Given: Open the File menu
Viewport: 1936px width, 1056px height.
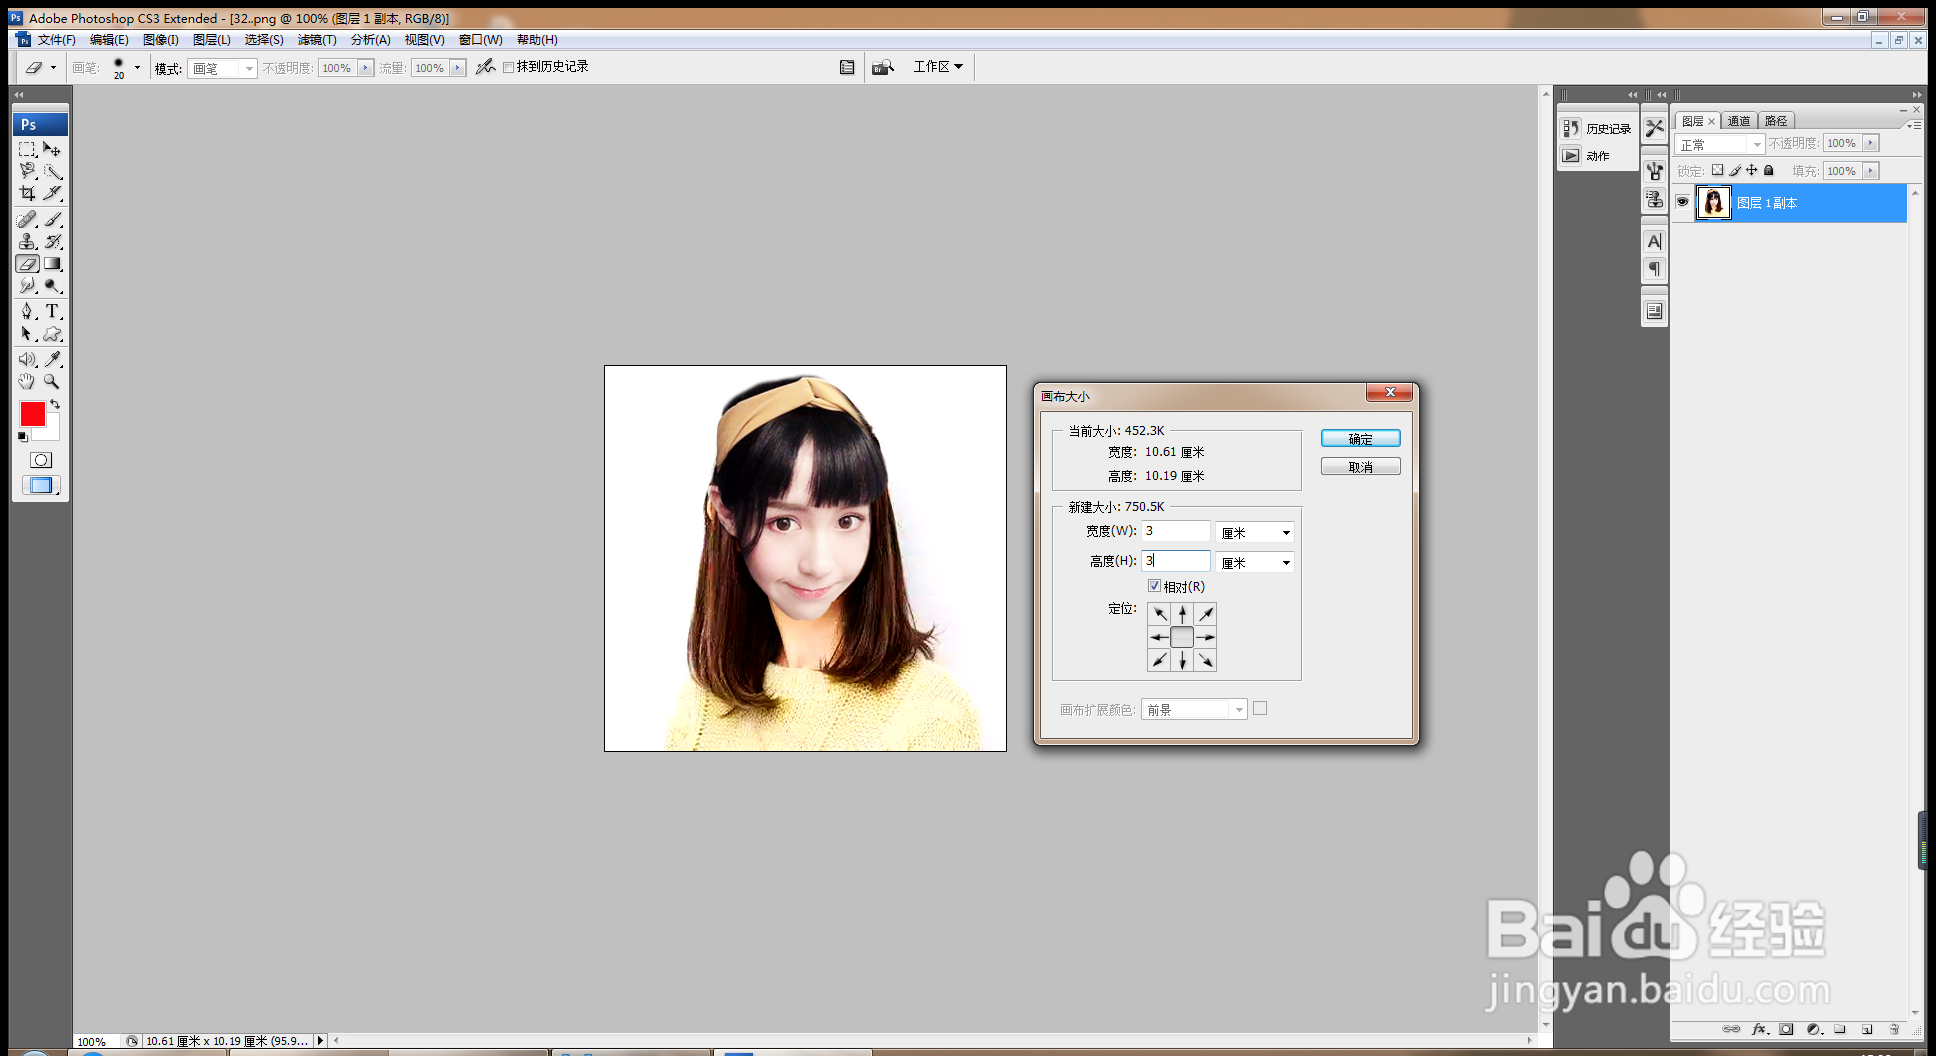Looking at the screenshot, I should click(57, 40).
